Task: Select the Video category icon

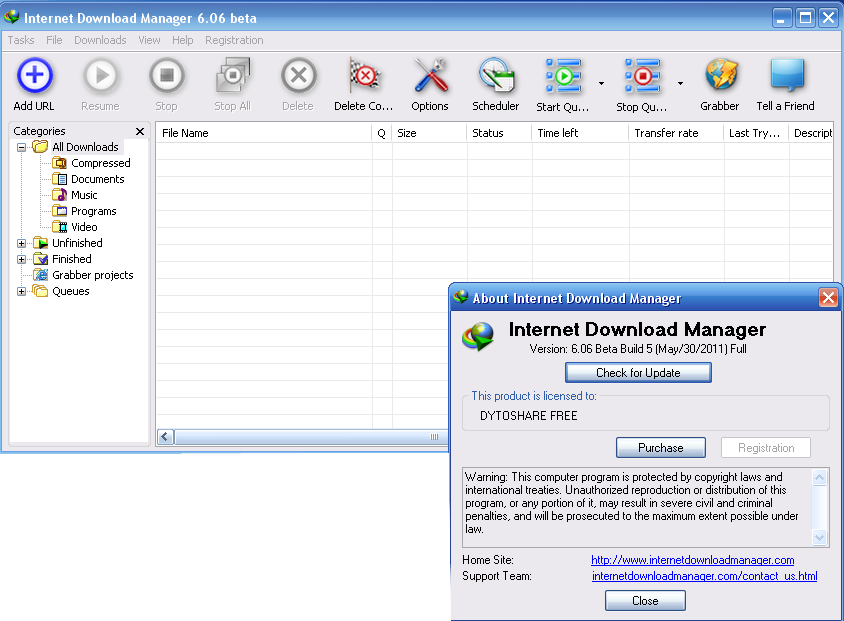Action: coord(59,227)
